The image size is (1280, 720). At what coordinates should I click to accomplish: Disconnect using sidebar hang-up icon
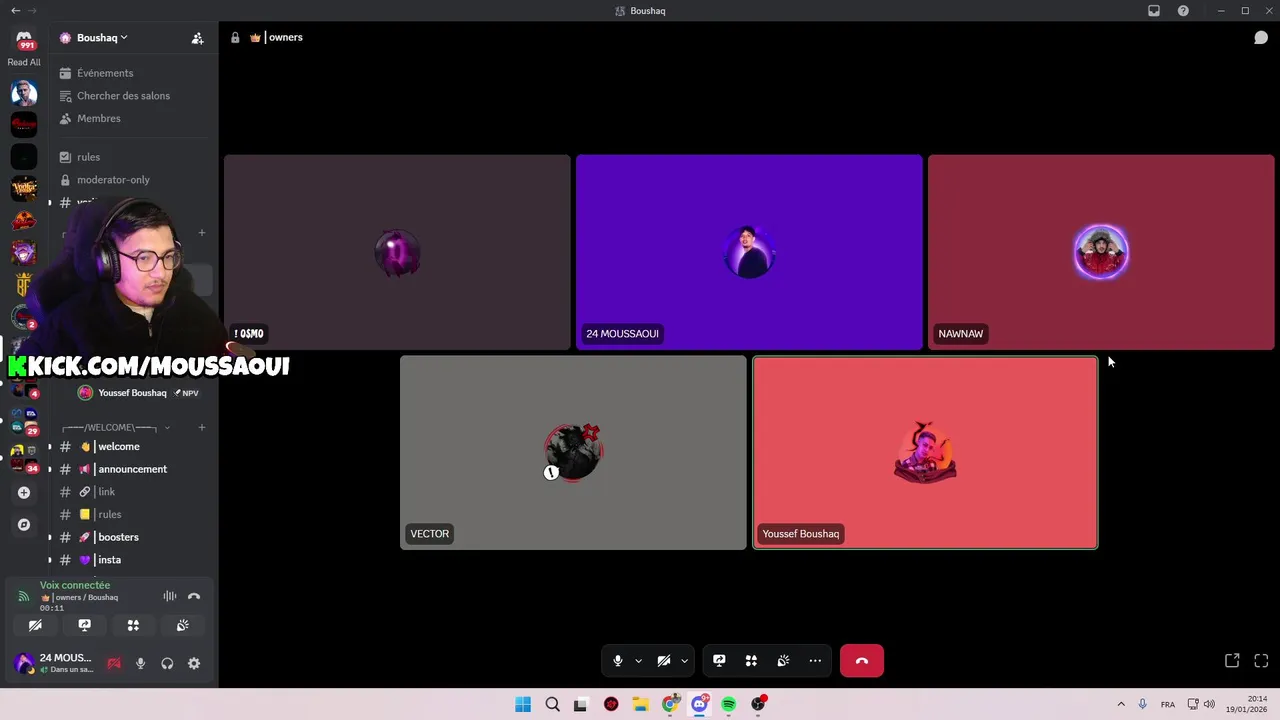click(194, 596)
